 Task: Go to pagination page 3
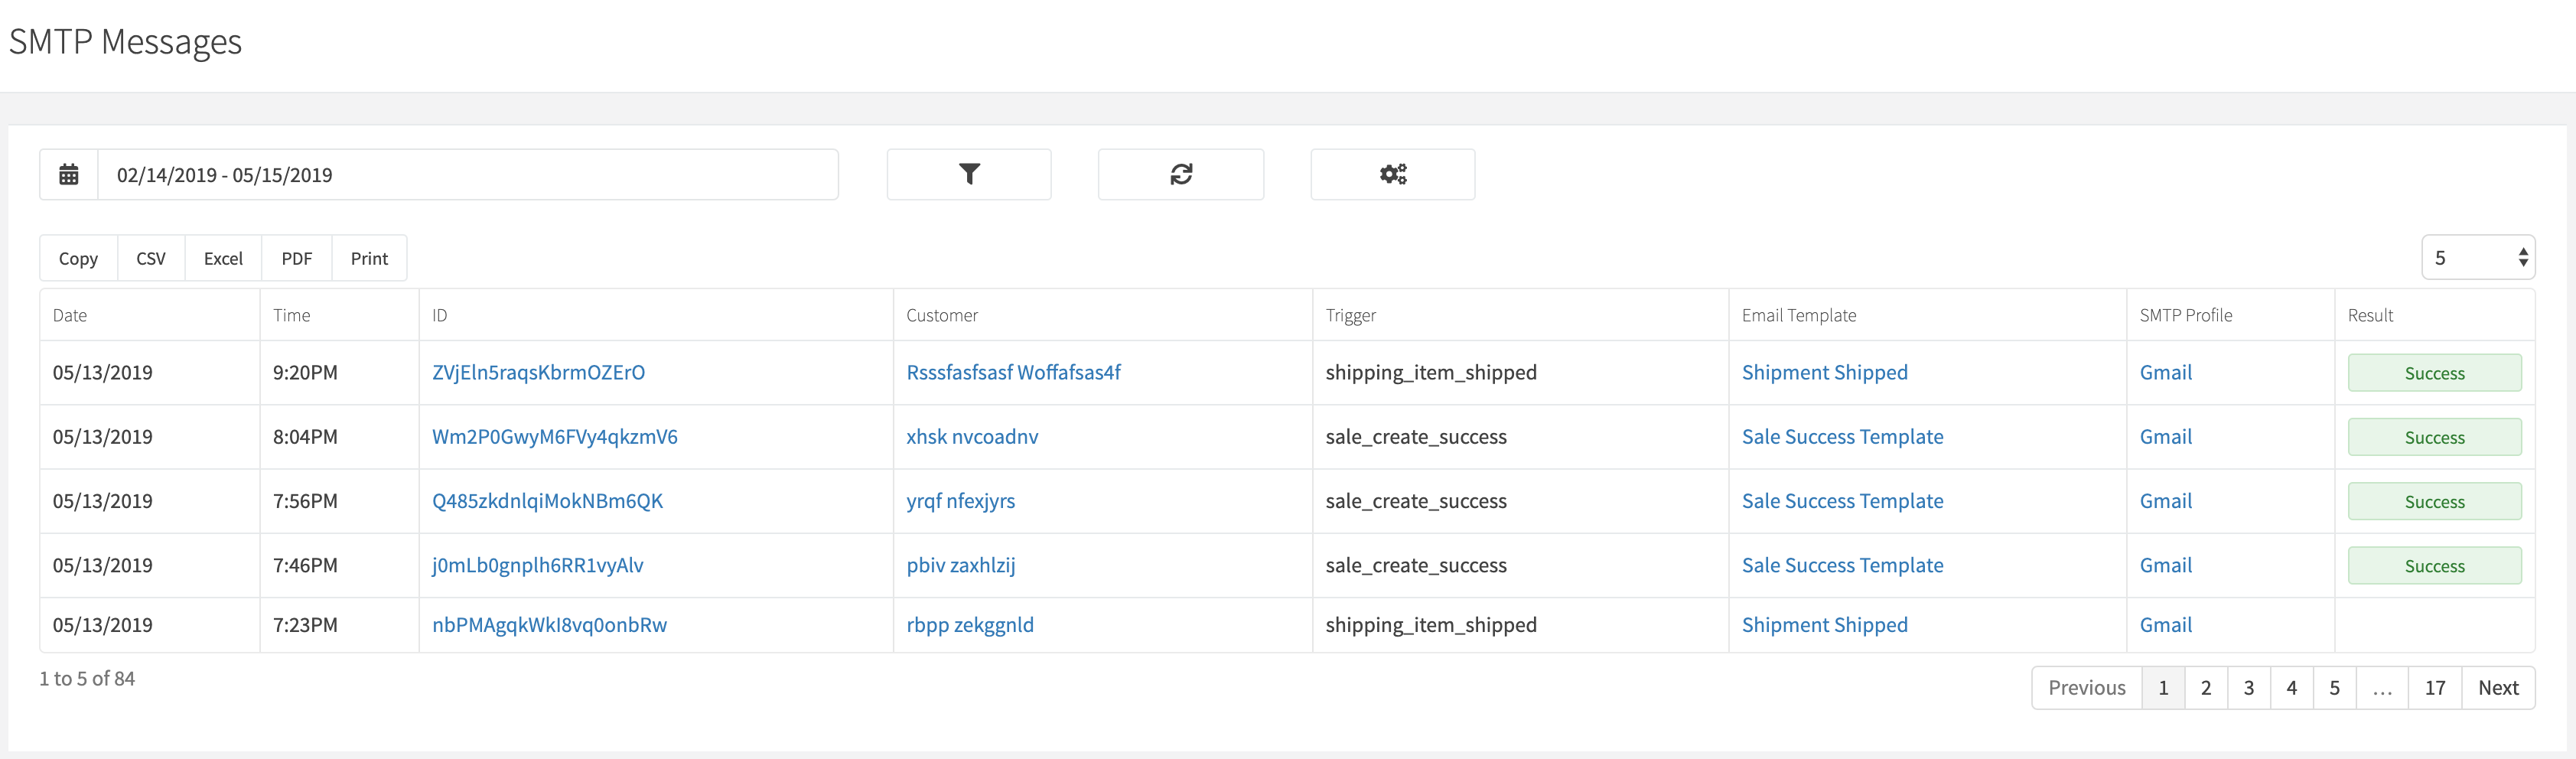pos(2249,688)
